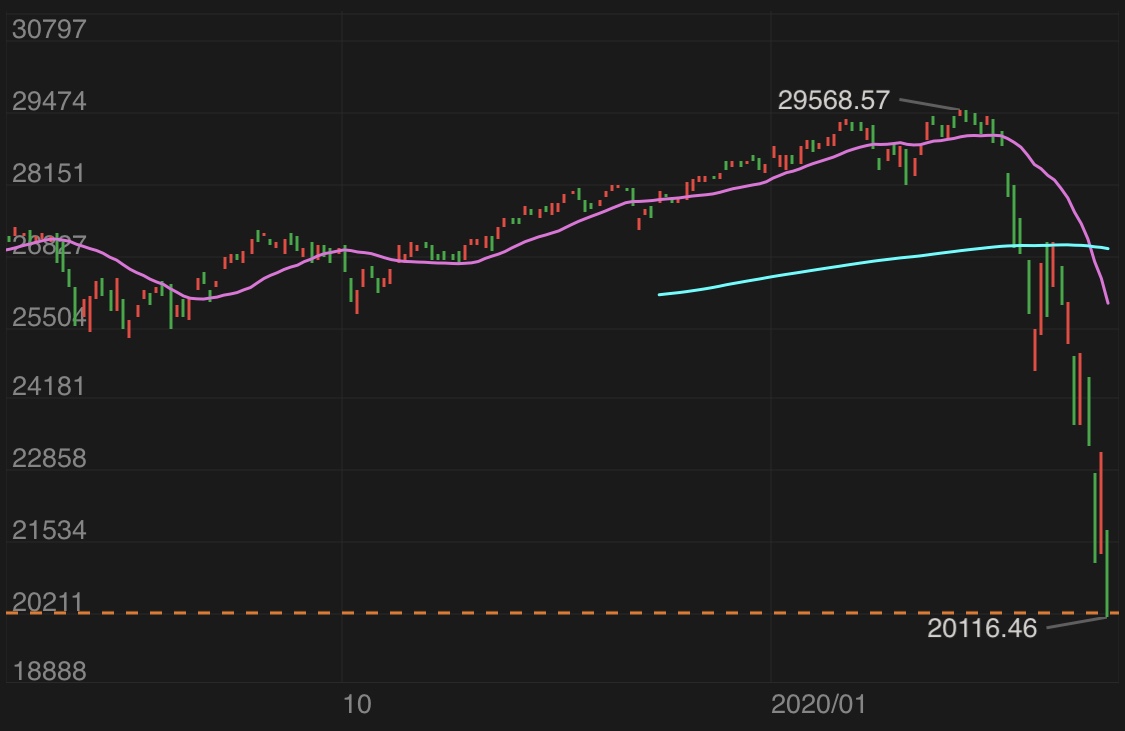Click the leader line beside the 20116.46 label
The image size is (1125, 731).
click(1075, 623)
